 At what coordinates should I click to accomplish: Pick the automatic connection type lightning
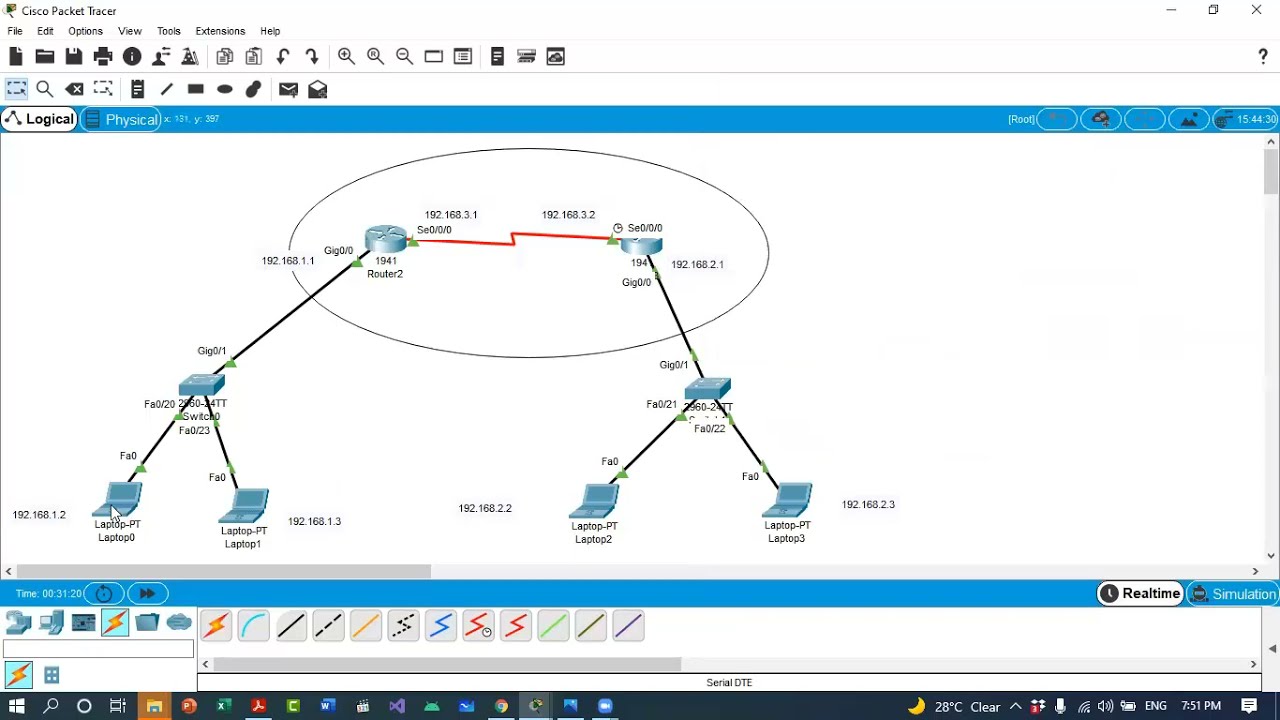(216, 627)
